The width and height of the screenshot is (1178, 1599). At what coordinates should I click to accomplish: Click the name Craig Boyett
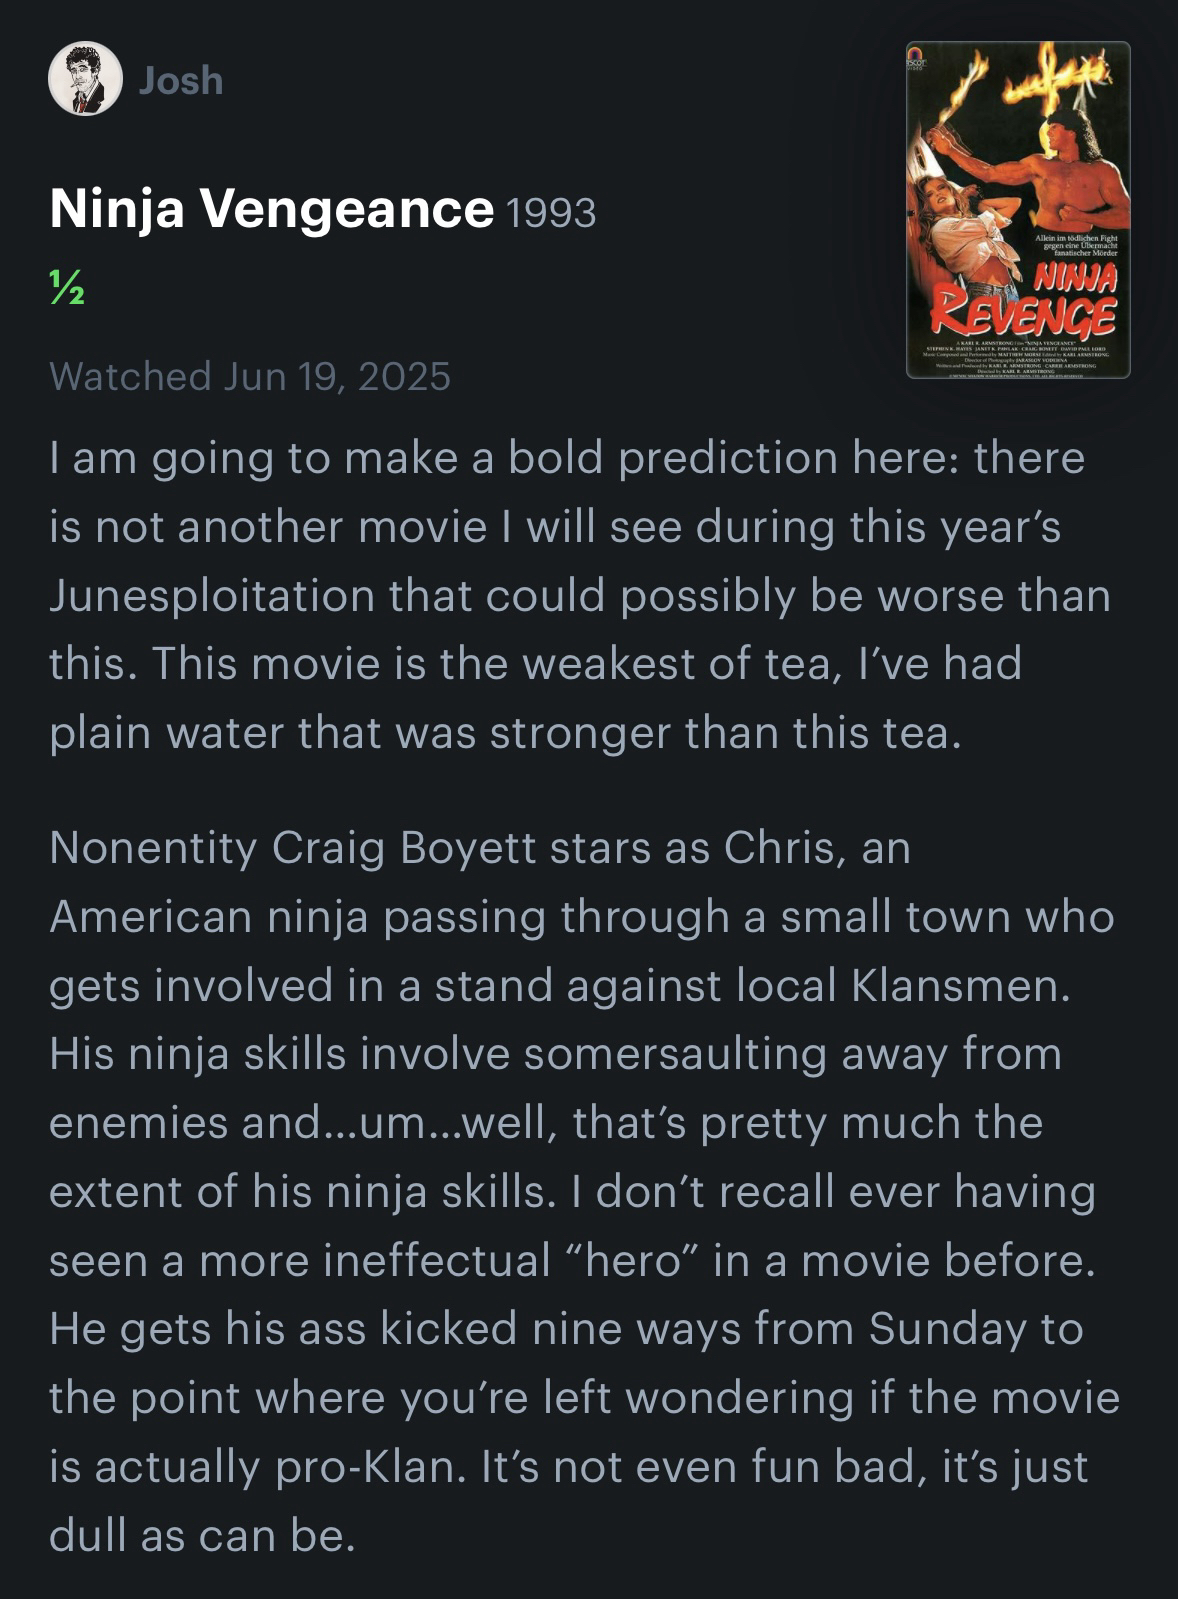[x=391, y=848]
